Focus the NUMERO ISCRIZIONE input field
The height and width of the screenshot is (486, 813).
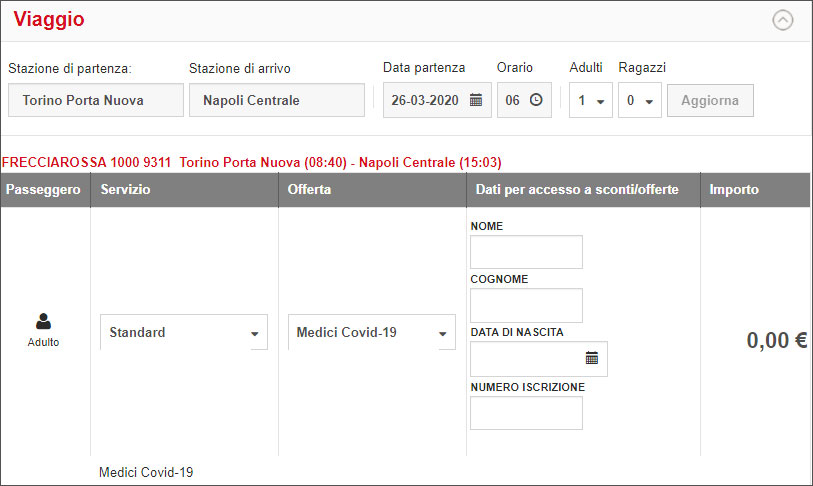[x=526, y=413]
